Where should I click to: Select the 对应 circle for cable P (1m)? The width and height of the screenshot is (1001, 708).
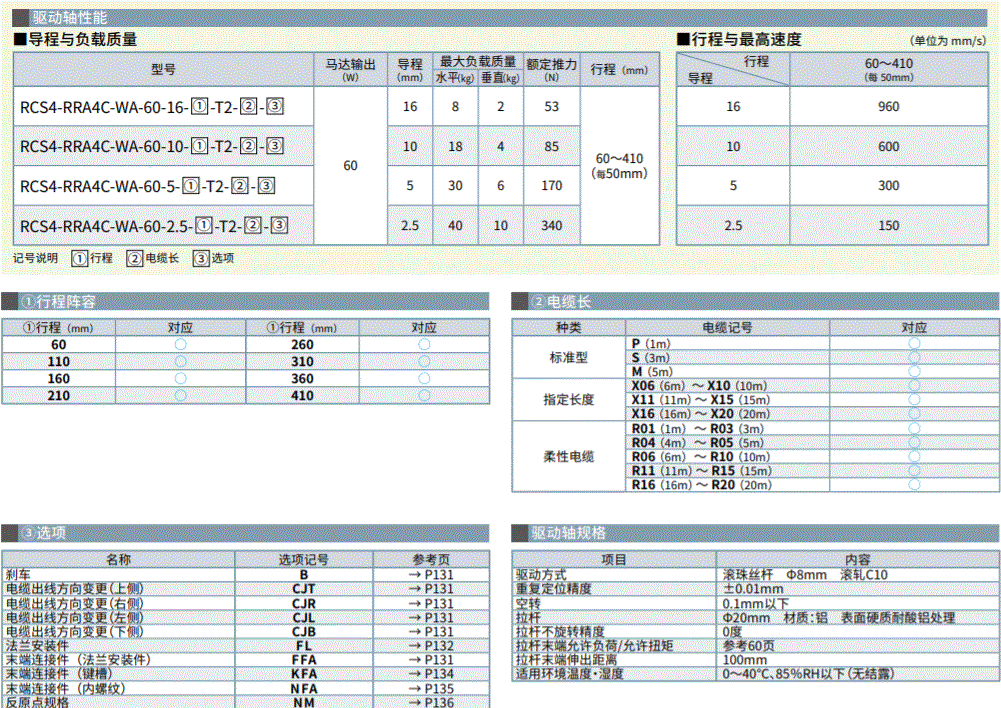coord(914,343)
